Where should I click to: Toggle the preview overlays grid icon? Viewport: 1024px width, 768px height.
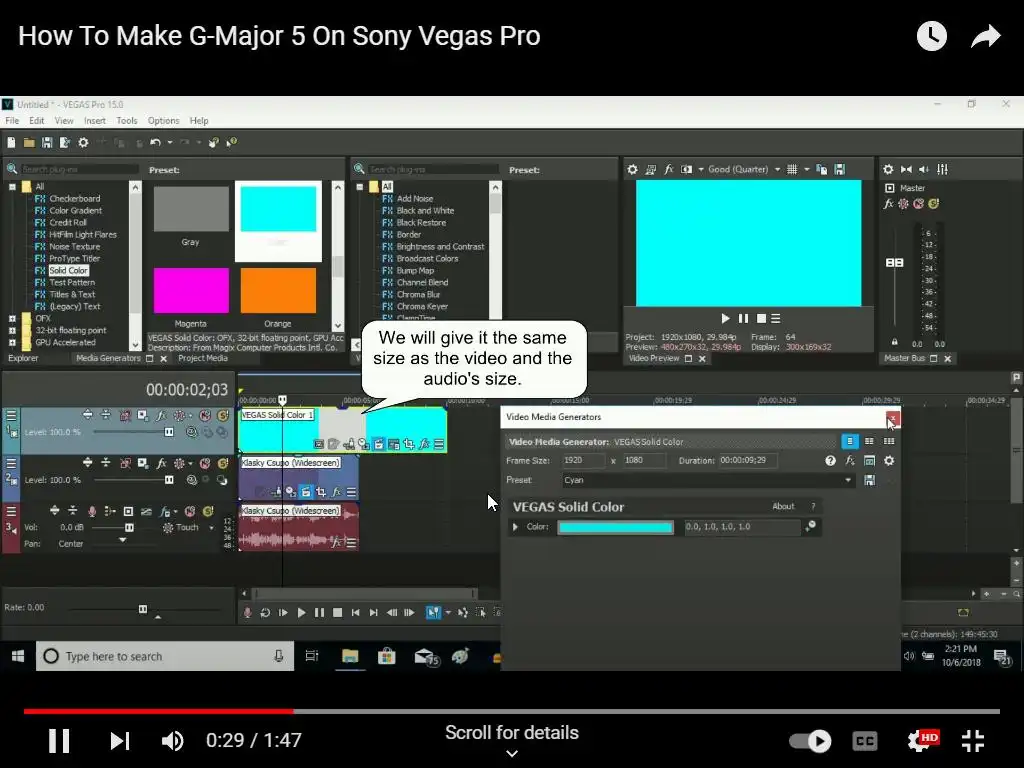tap(792, 169)
